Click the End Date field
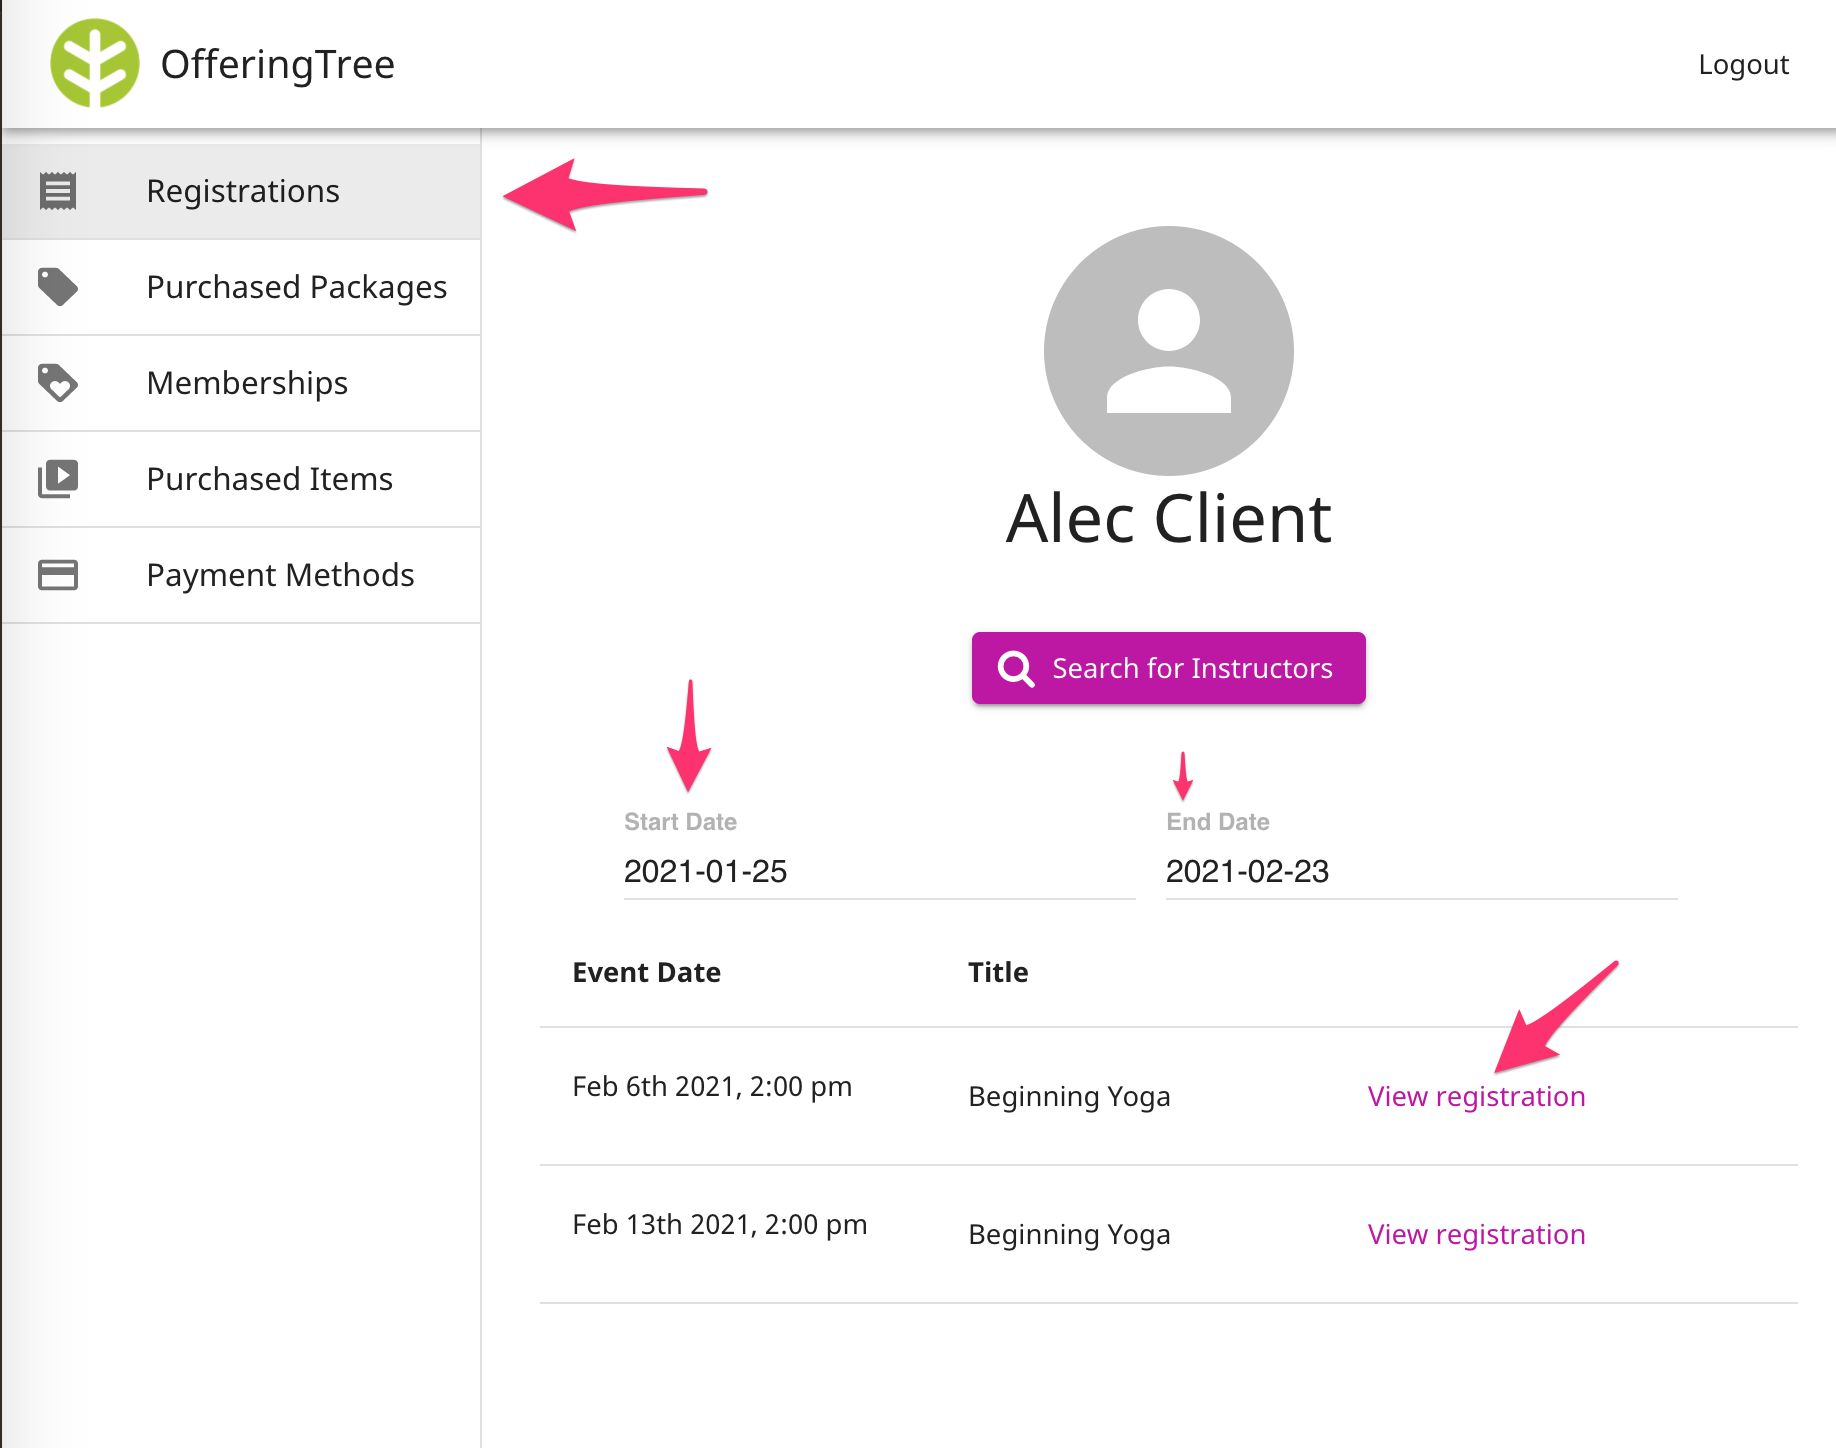 coord(1422,871)
